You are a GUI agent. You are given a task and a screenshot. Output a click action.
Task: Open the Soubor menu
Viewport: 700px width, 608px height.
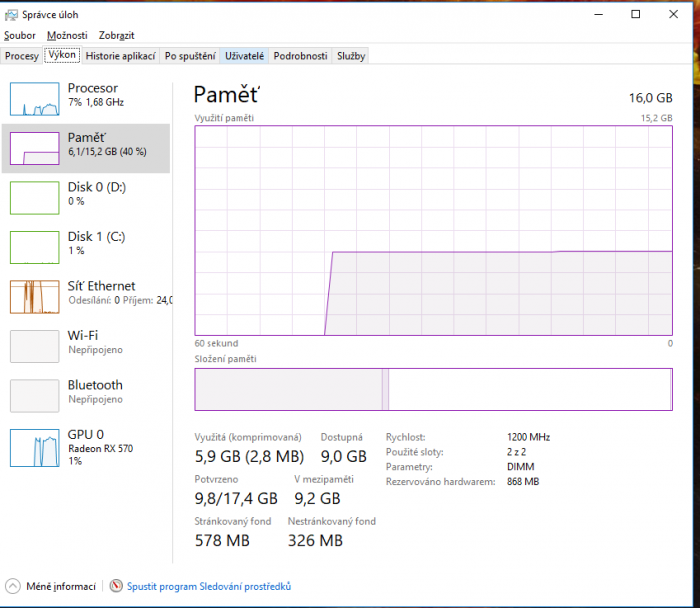coord(19,35)
